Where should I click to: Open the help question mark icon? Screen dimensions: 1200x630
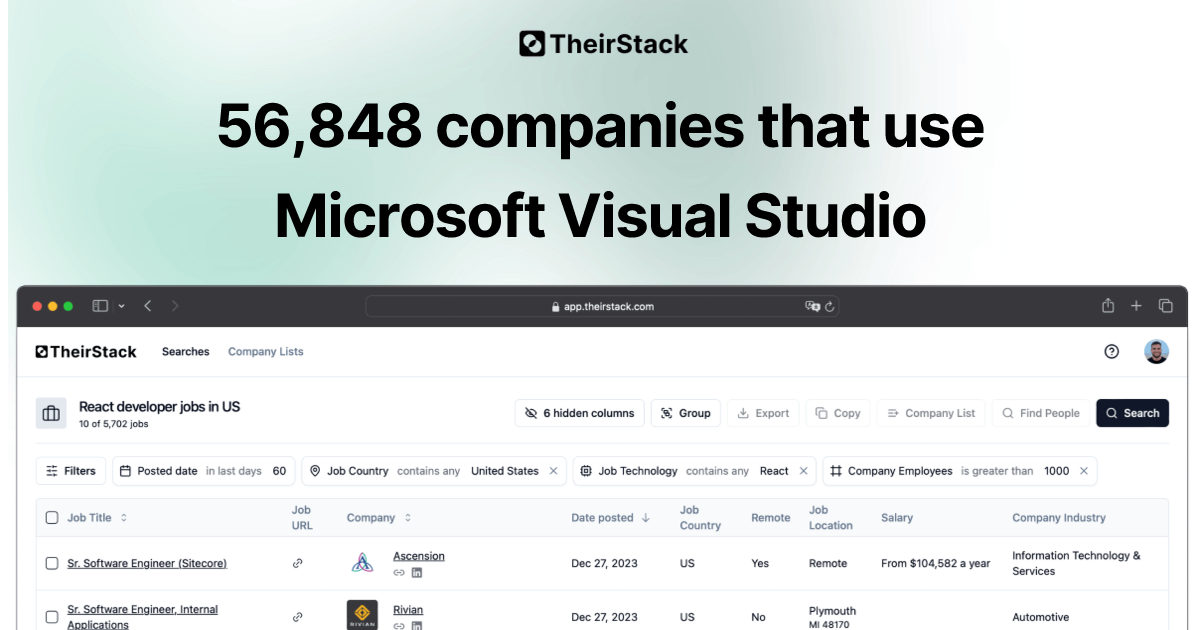click(x=1112, y=352)
